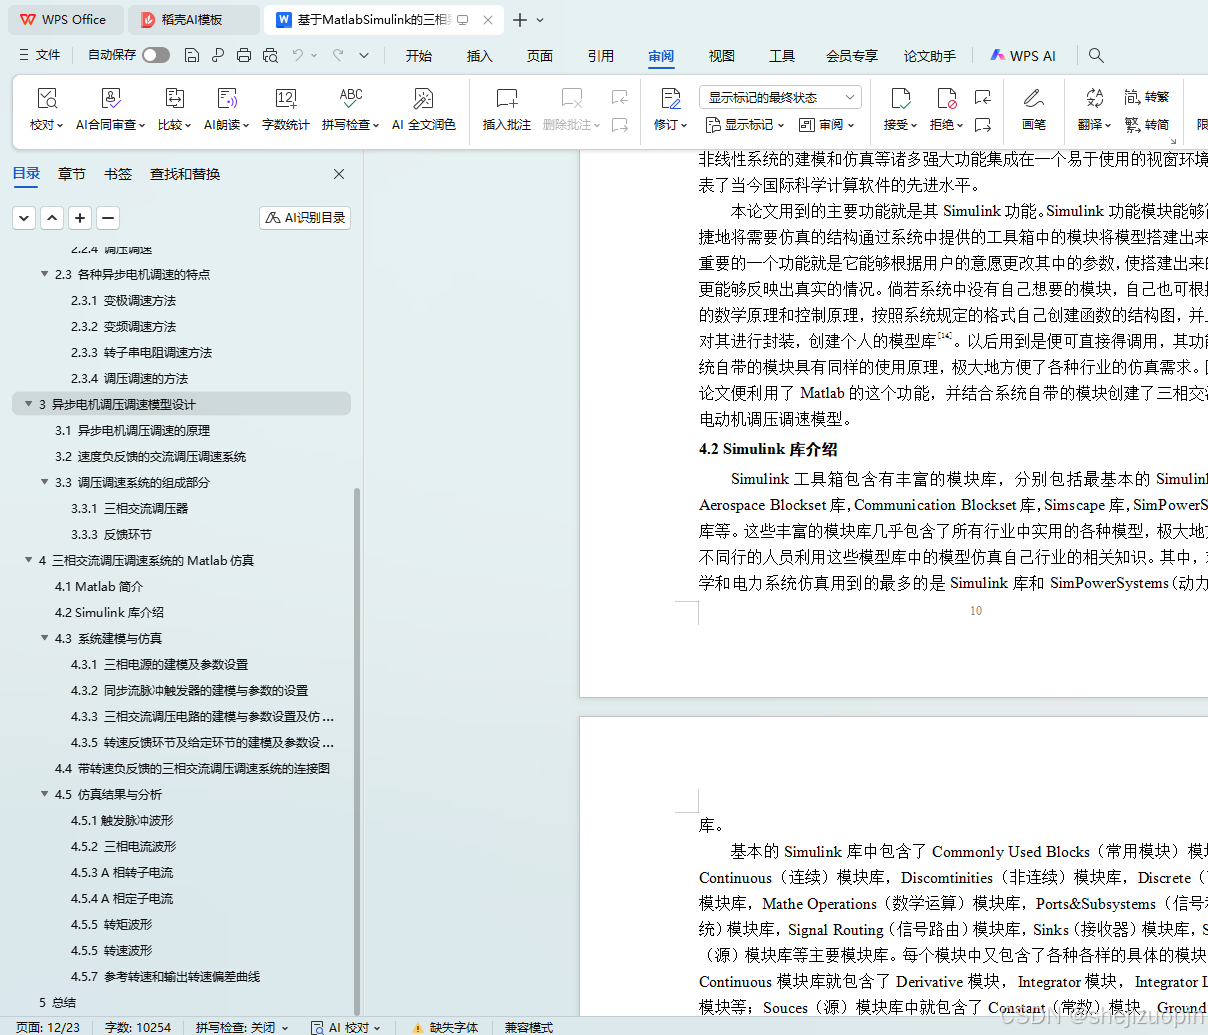Open the 插入 ribbon tab

[x=480, y=56]
